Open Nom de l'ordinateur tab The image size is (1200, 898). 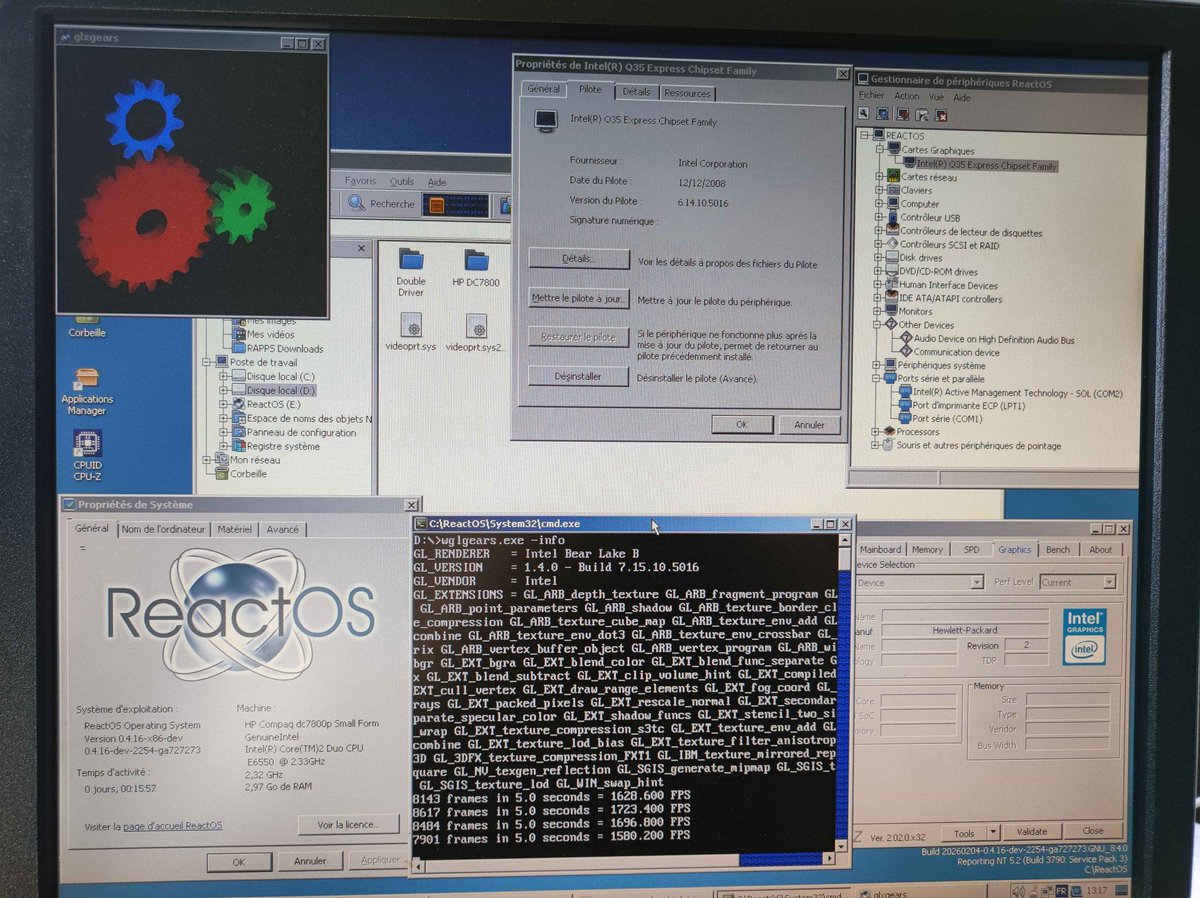point(163,530)
